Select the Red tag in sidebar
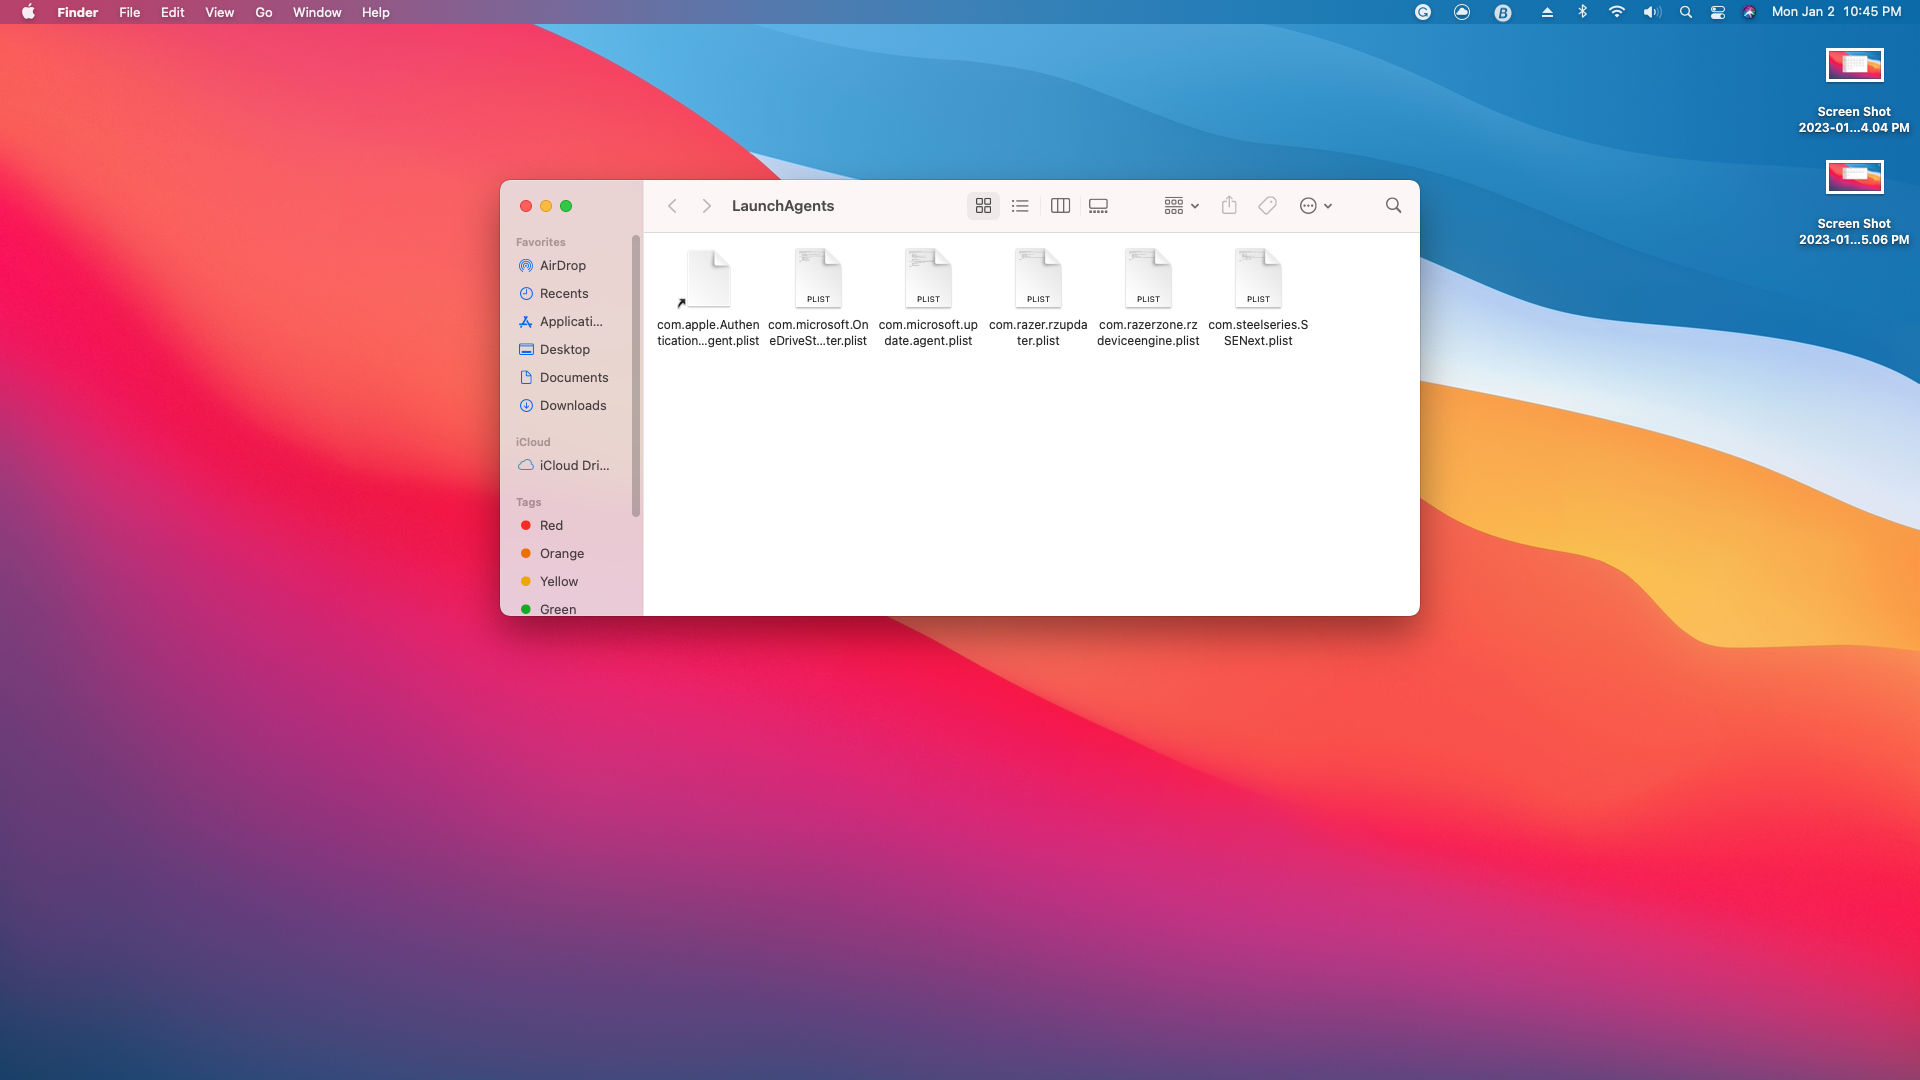Screen dimensions: 1920x1080 [551, 525]
